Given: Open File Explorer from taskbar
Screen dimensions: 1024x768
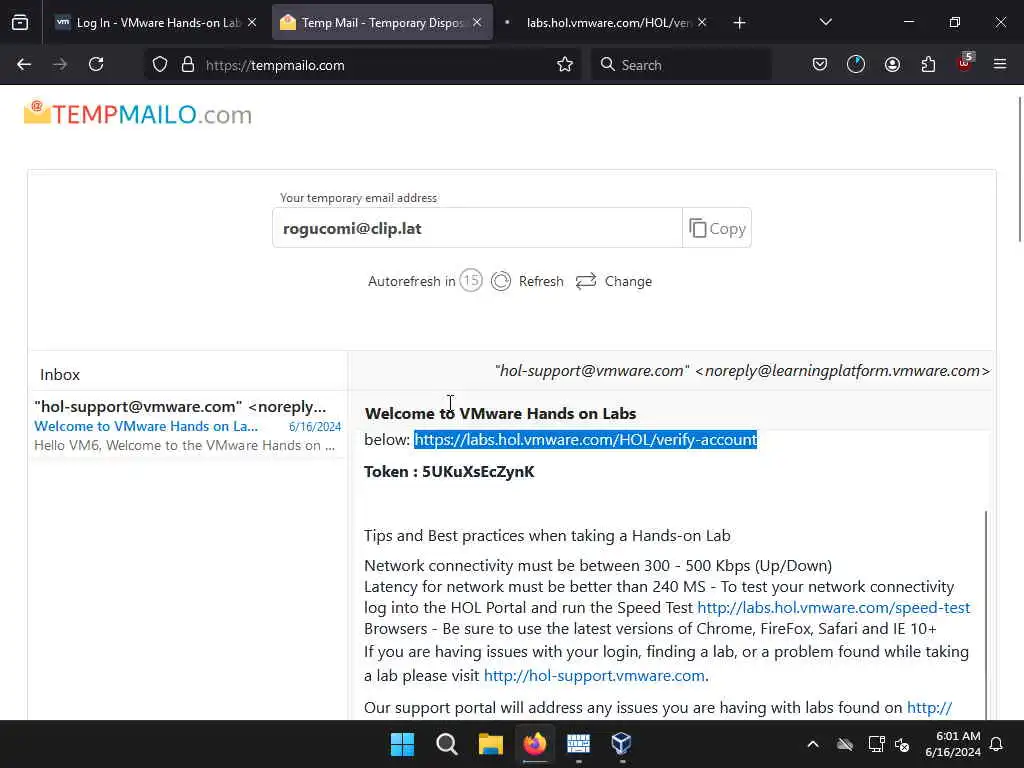Looking at the screenshot, I should 490,744.
